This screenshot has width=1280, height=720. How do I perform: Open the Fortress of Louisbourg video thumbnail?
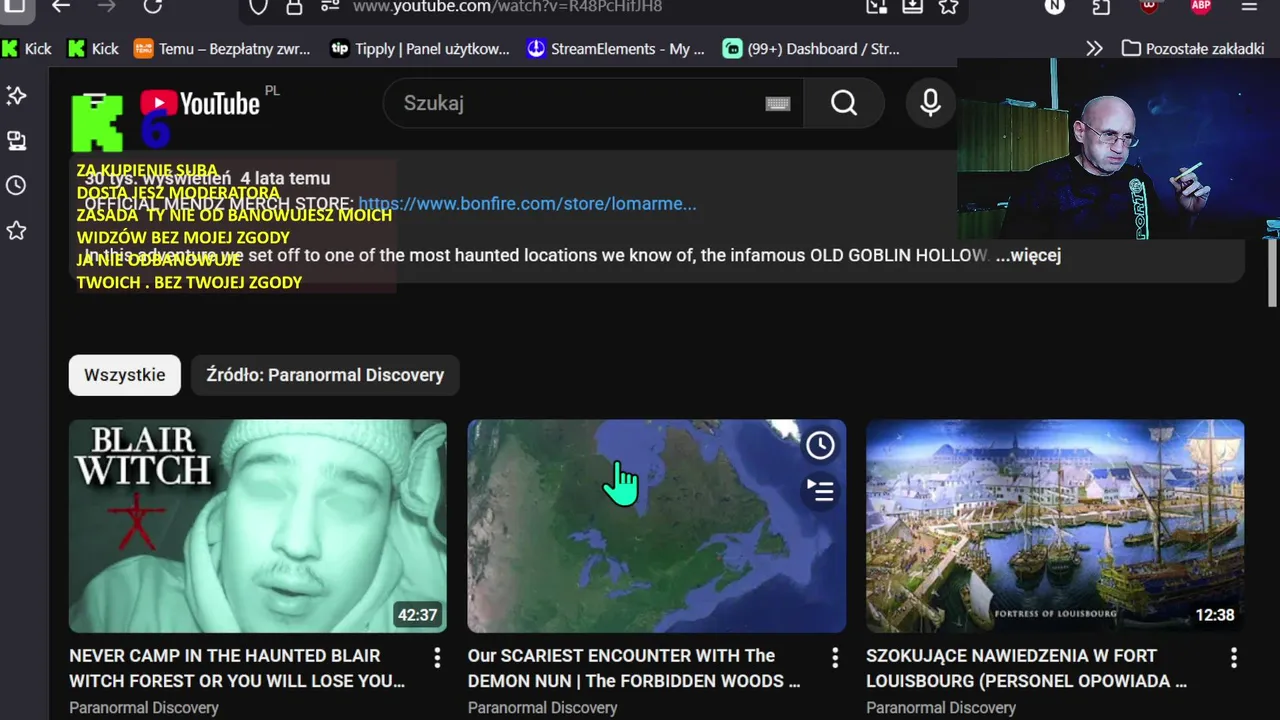point(1055,526)
